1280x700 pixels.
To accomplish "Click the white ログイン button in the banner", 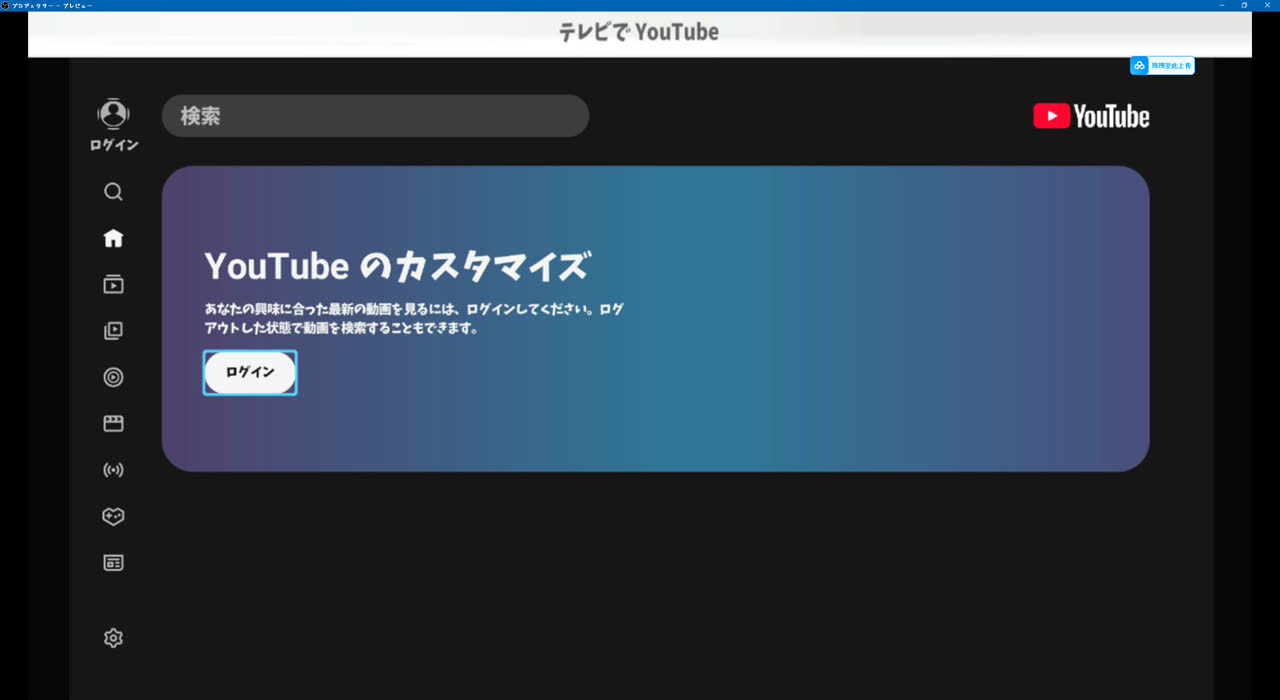I will click(250, 372).
